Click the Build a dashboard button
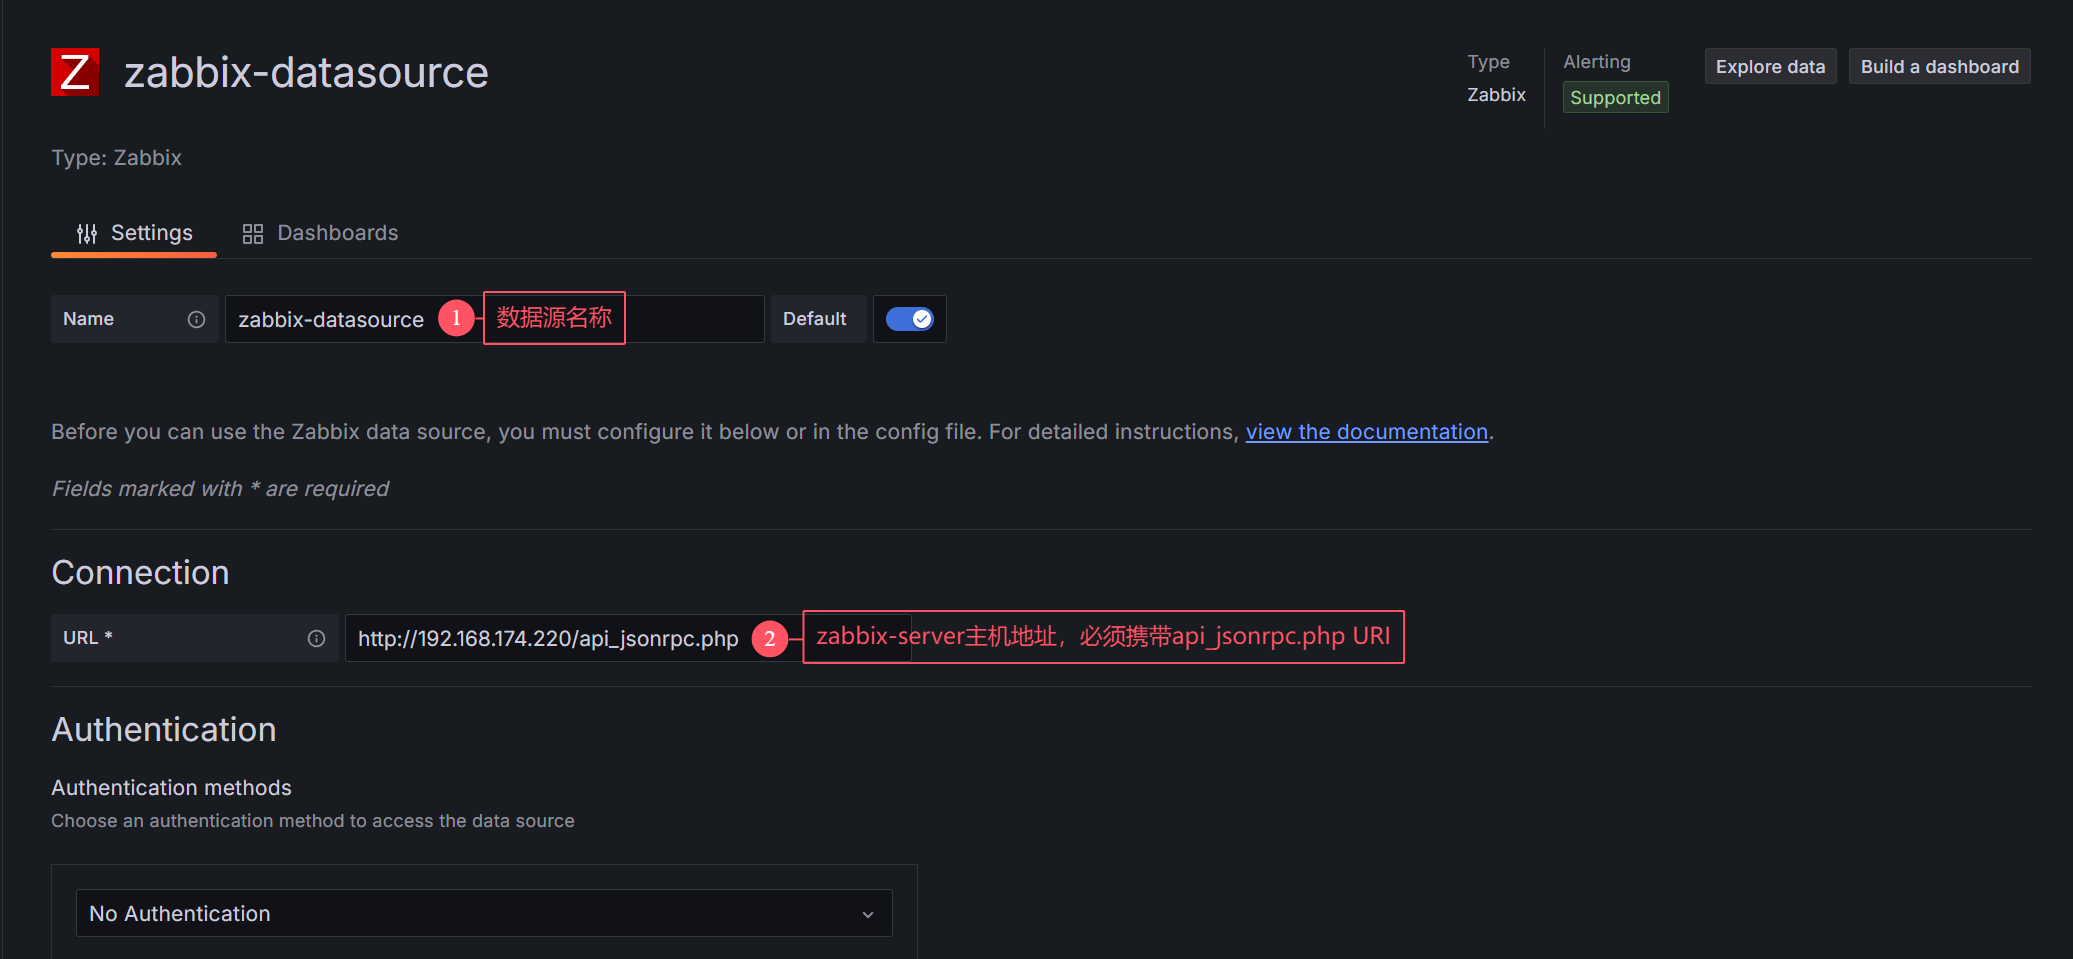Screen dimensions: 2073x959 point(1939,67)
